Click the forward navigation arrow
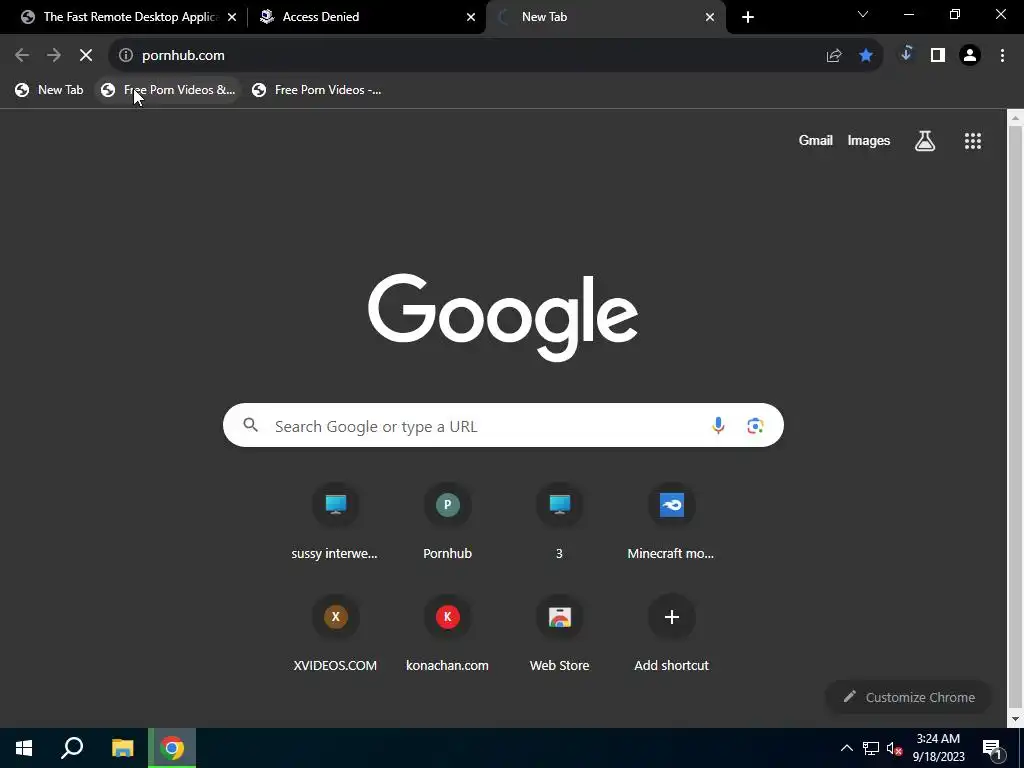Viewport: 1024px width, 768px height. (54, 56)
